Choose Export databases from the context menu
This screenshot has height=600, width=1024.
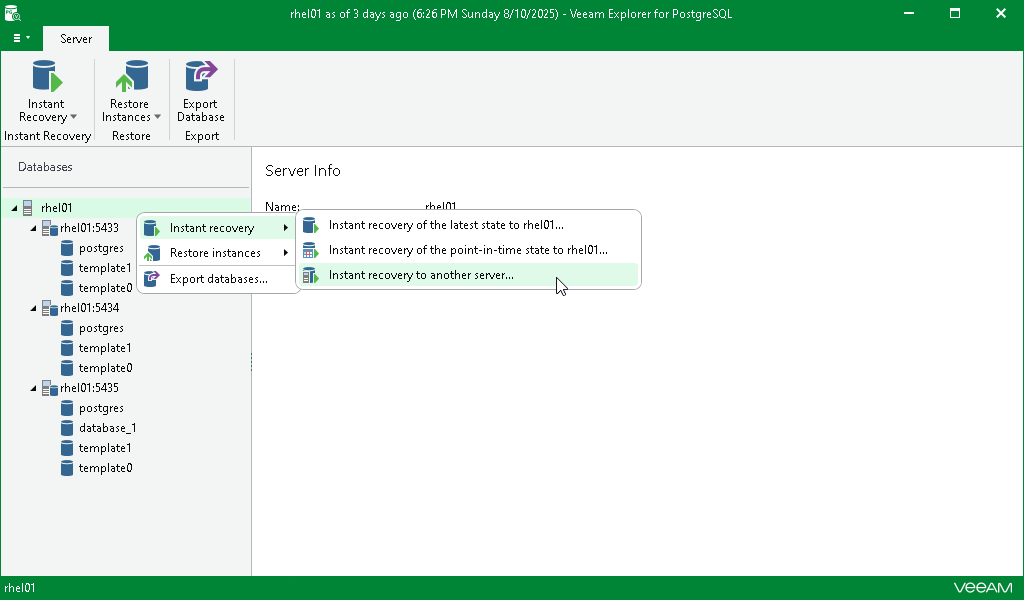coord(217,279)
